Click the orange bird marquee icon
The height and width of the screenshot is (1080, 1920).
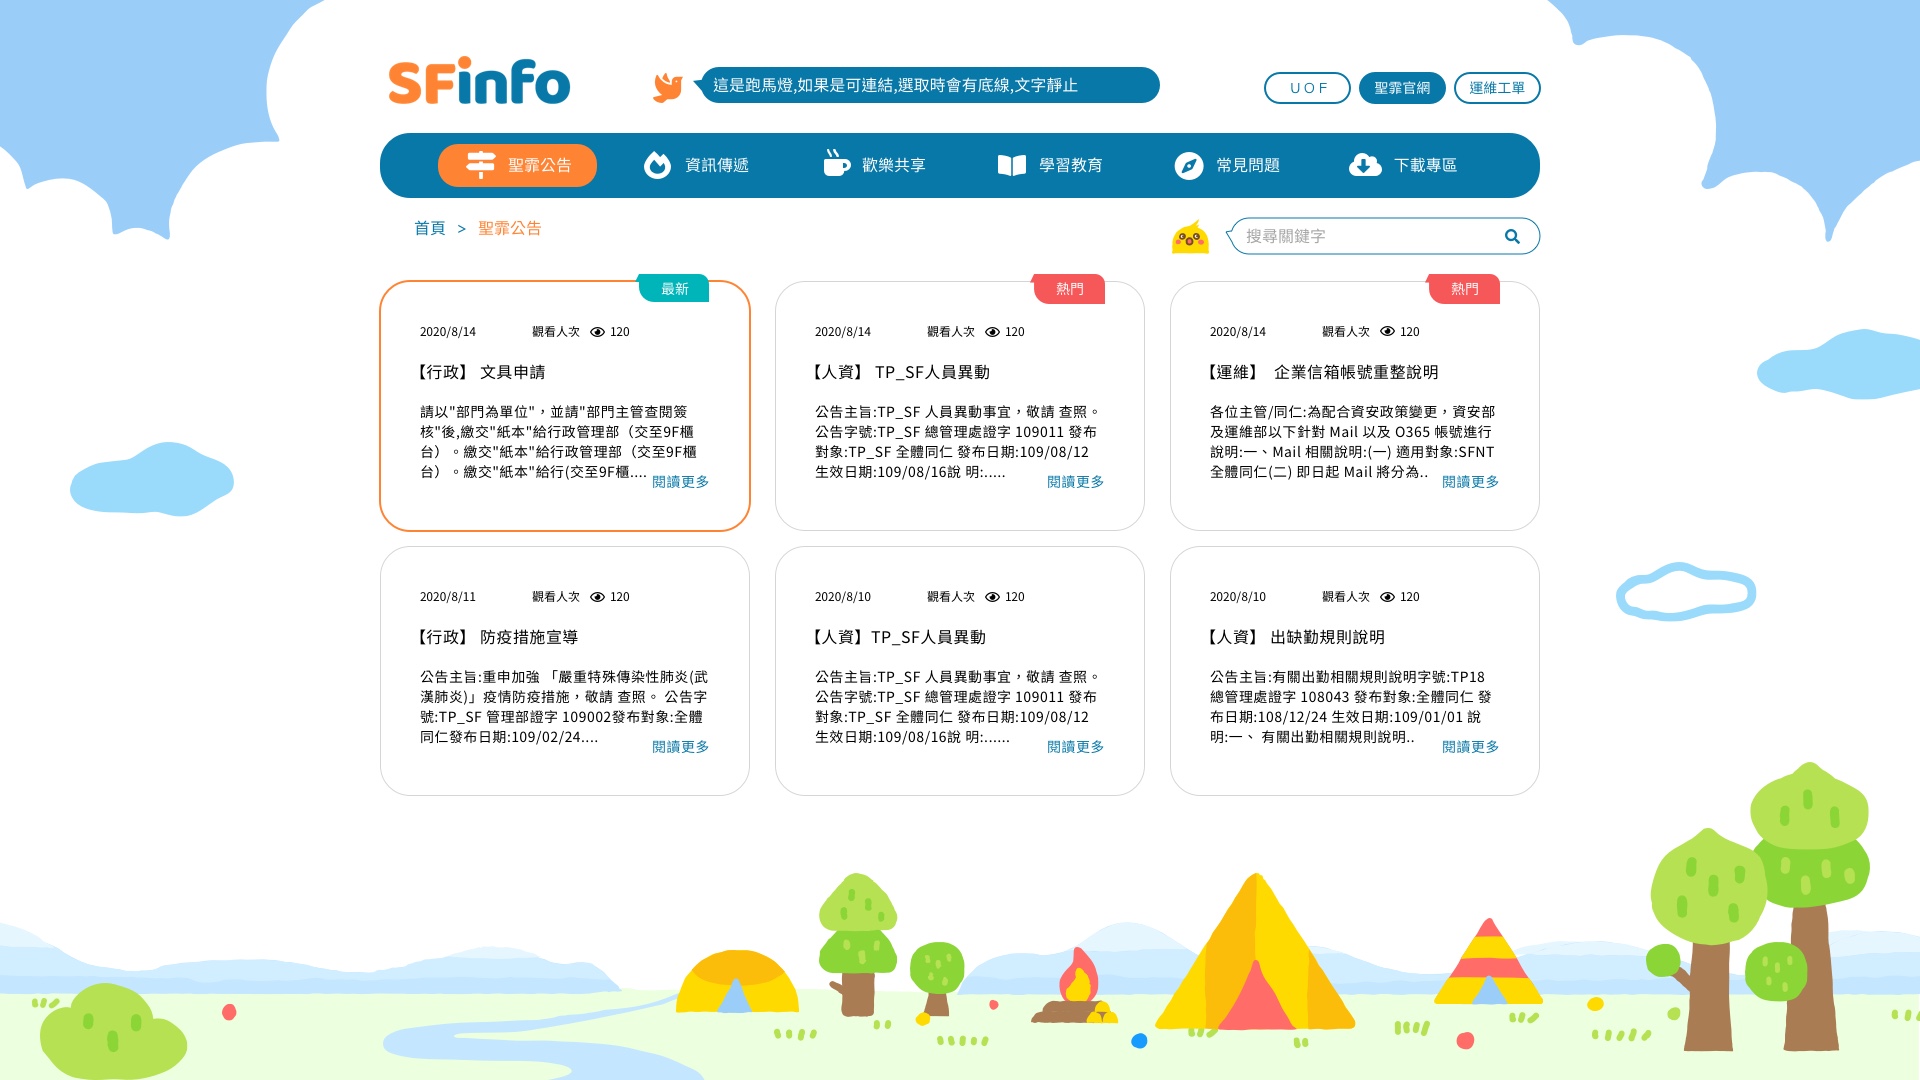[x=667, y=87]
